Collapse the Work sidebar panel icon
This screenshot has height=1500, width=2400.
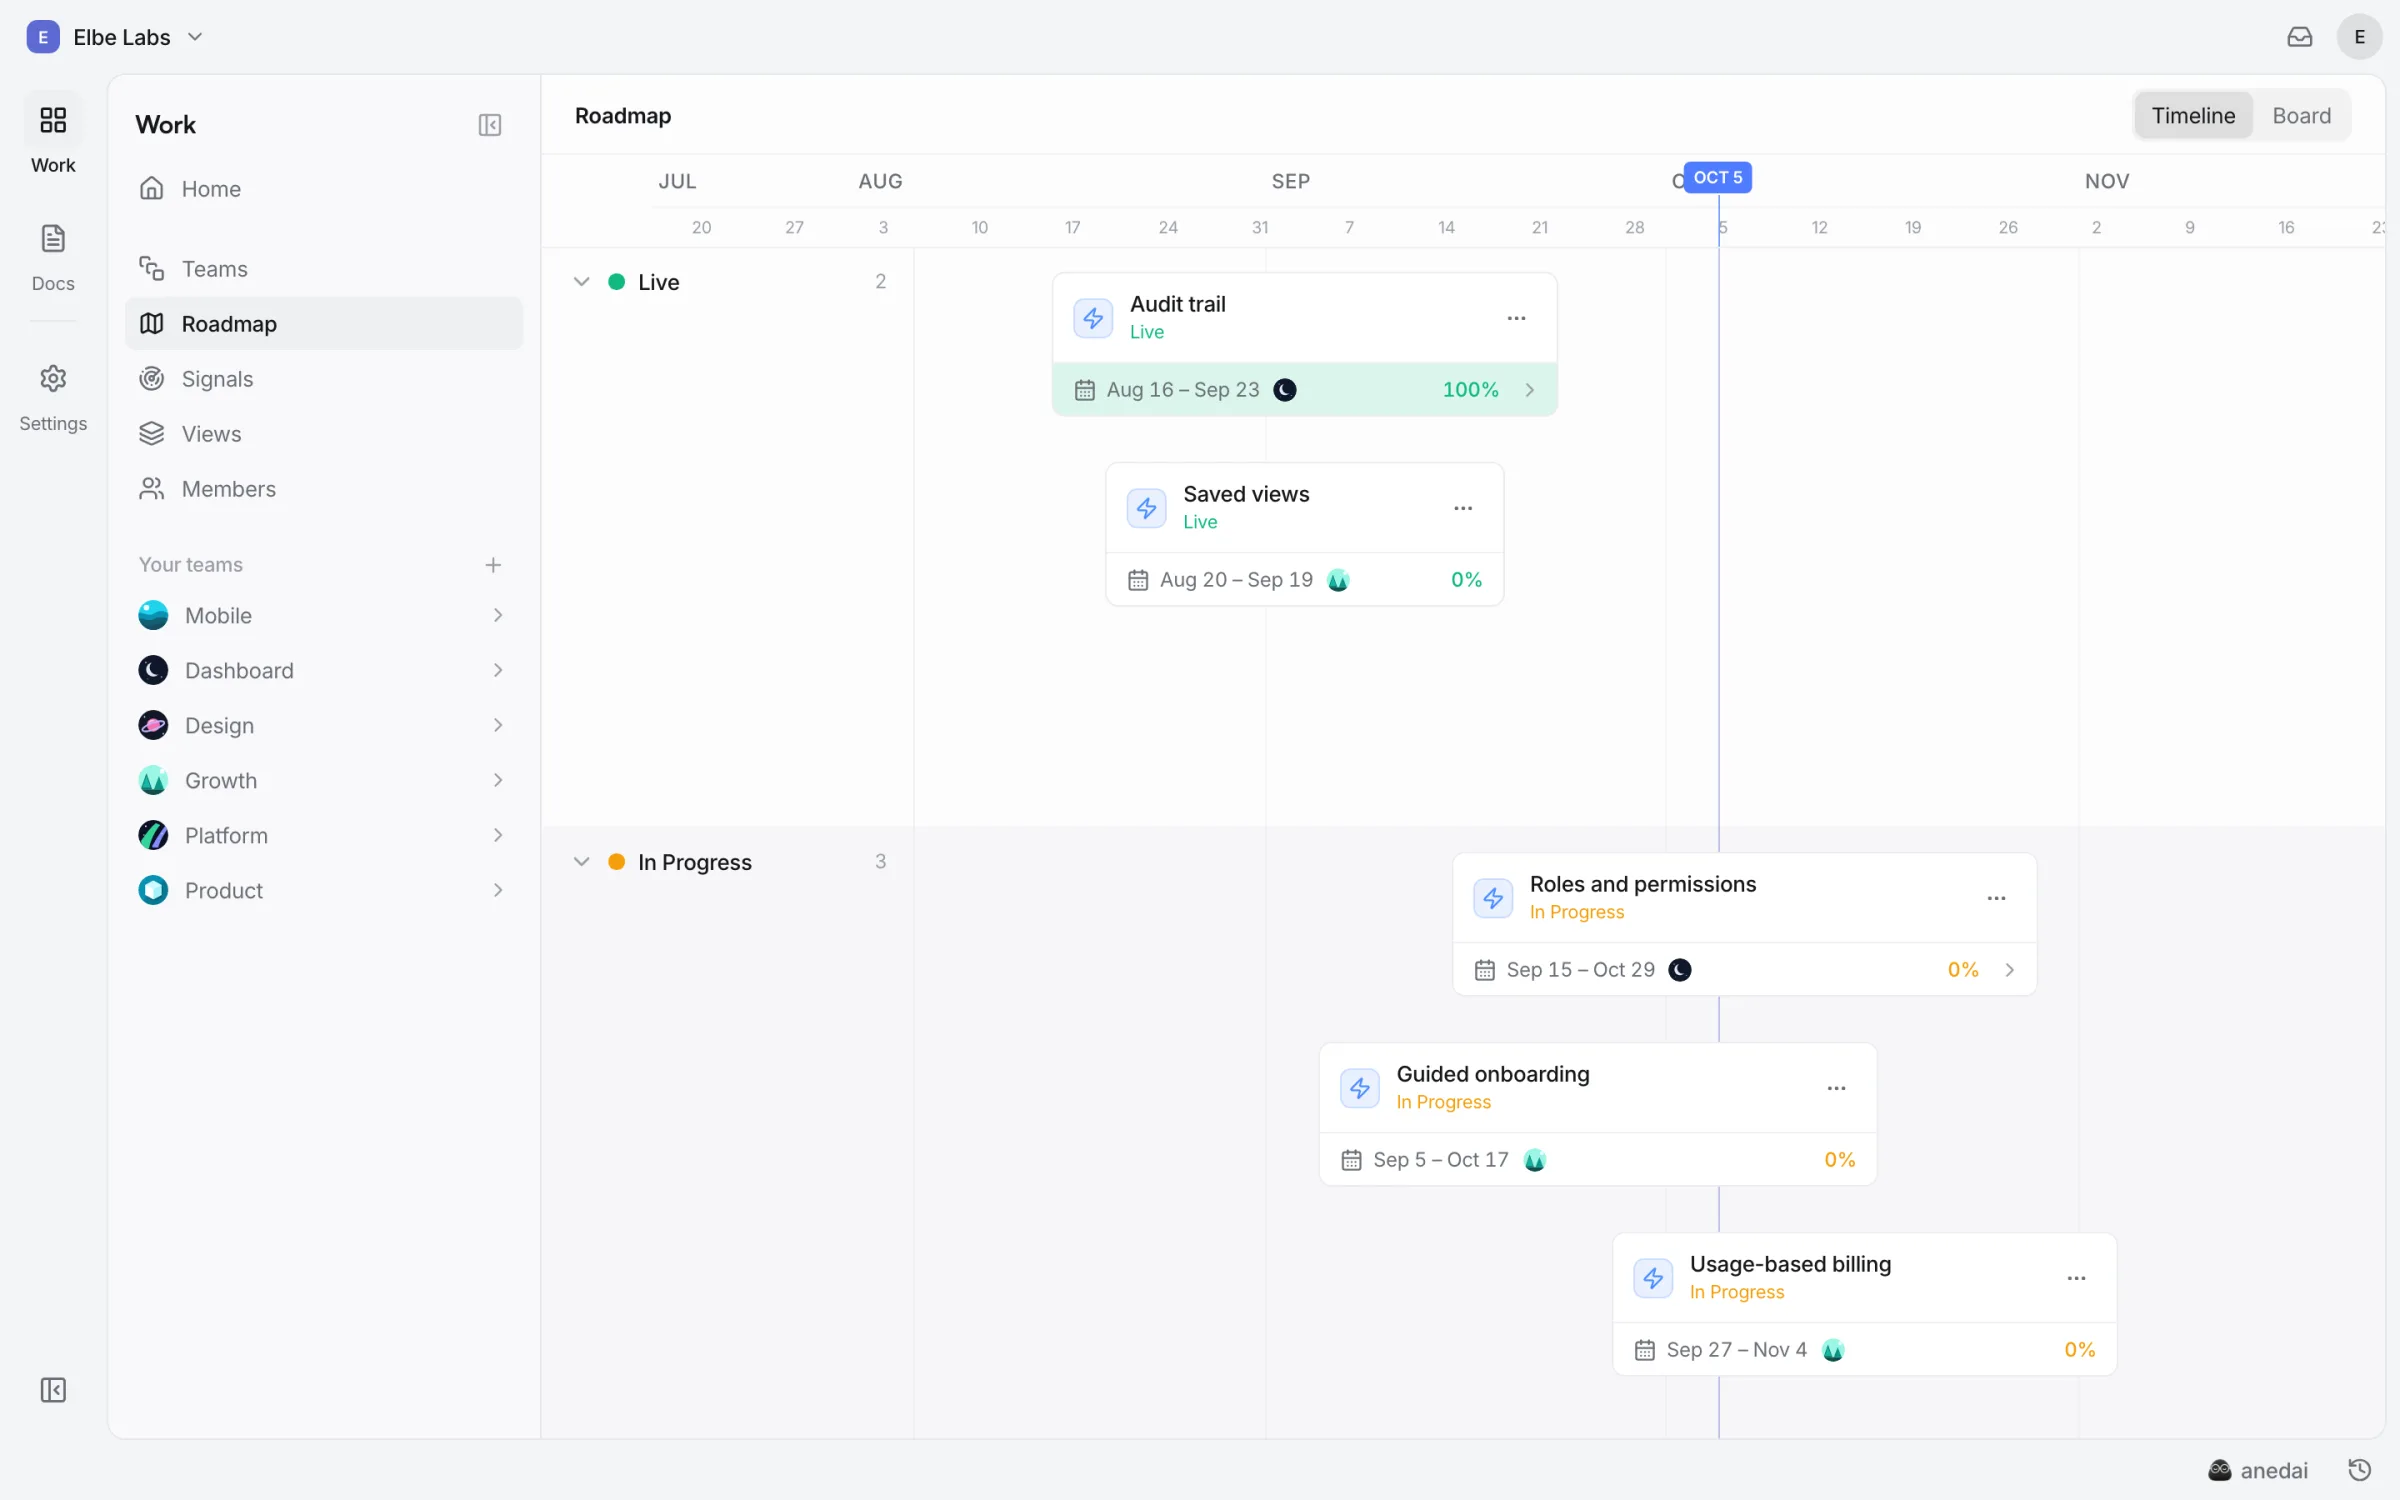tap(489, 125)
